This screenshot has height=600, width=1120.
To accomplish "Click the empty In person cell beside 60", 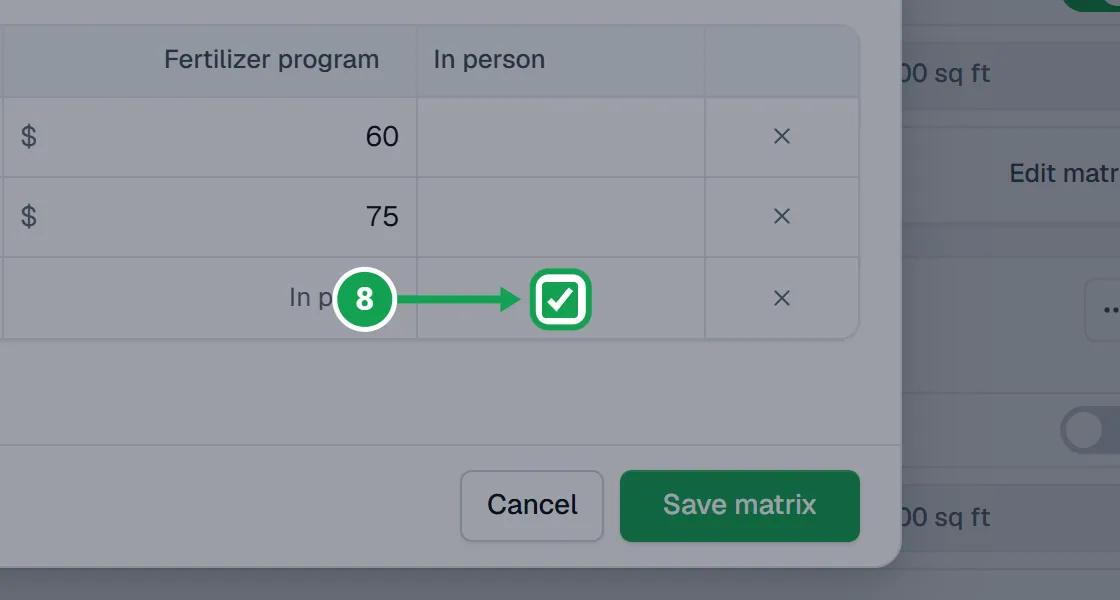I will (561, 137).
